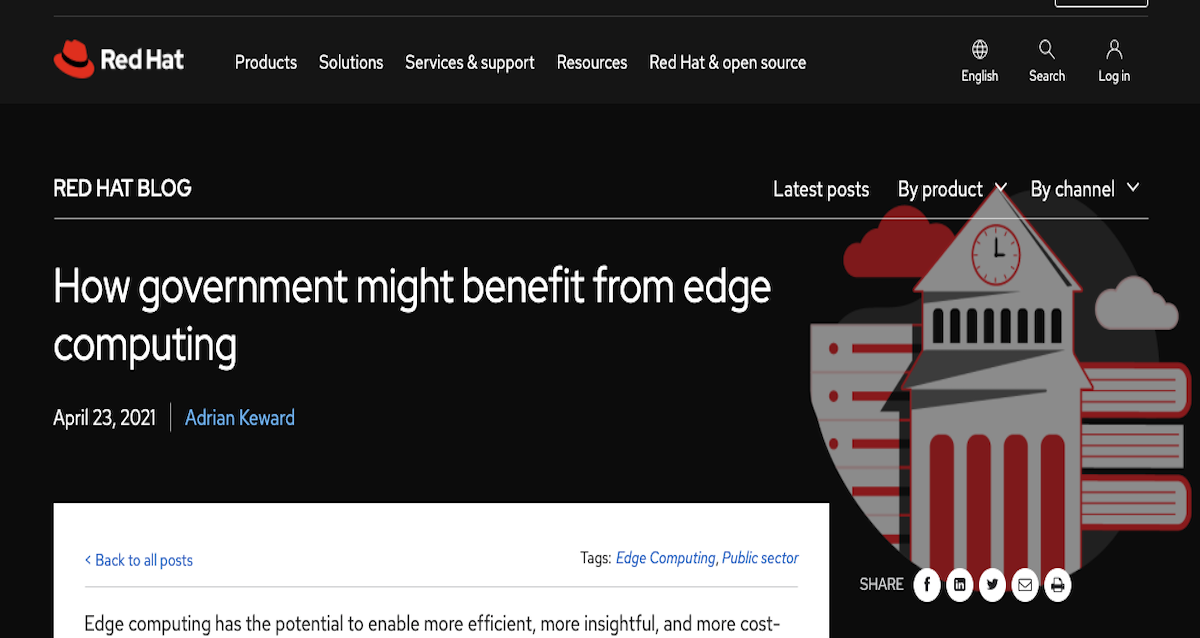Viewport: 1200px width, 638px height.
Task: Go to Latest posts
Action: [x=821, y=189]
